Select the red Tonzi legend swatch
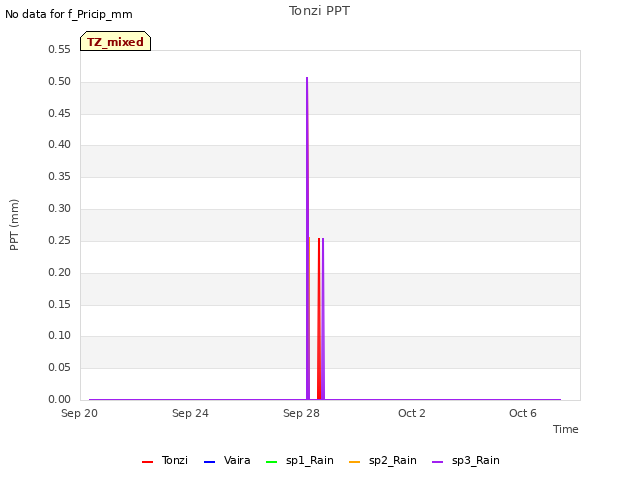 pyautogui.click(x=147, y=462)
